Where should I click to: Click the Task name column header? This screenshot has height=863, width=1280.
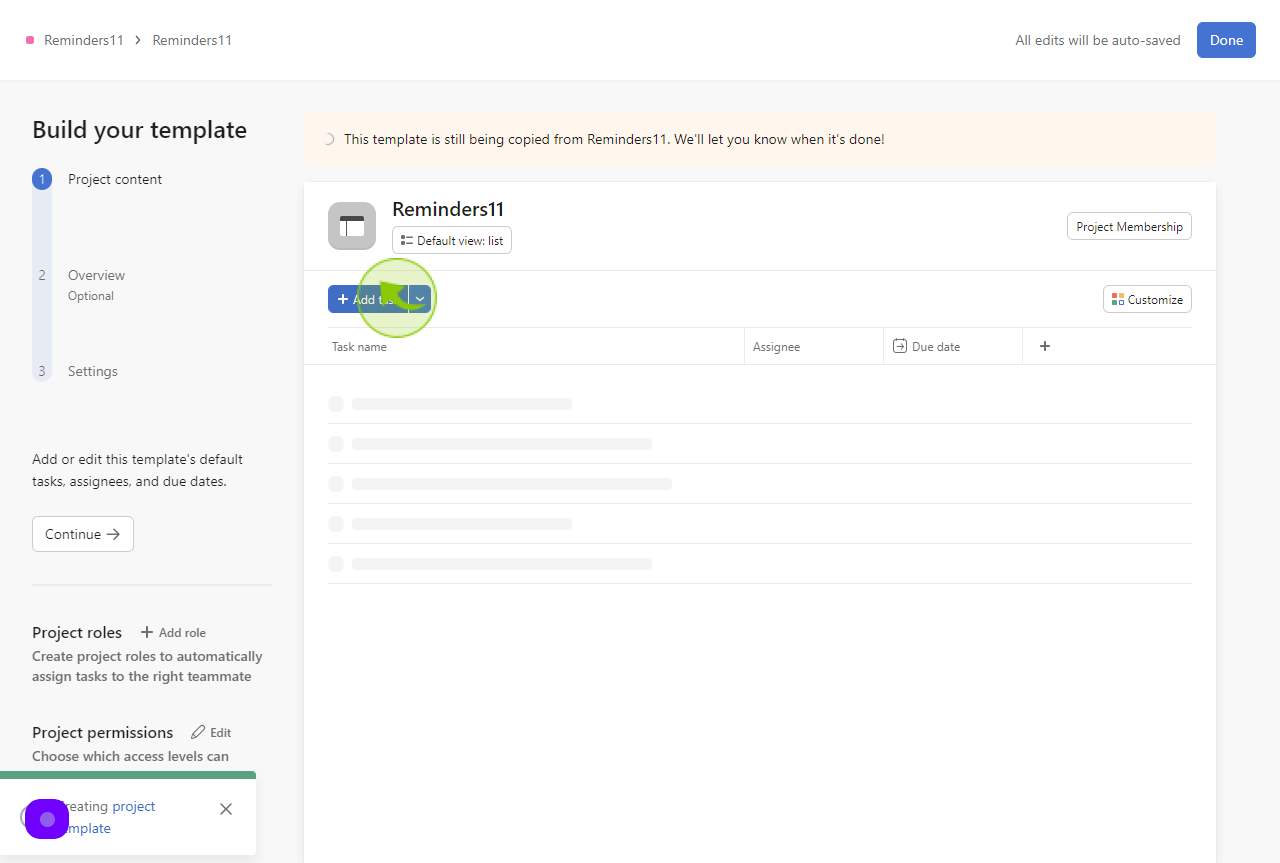point(536,346)
